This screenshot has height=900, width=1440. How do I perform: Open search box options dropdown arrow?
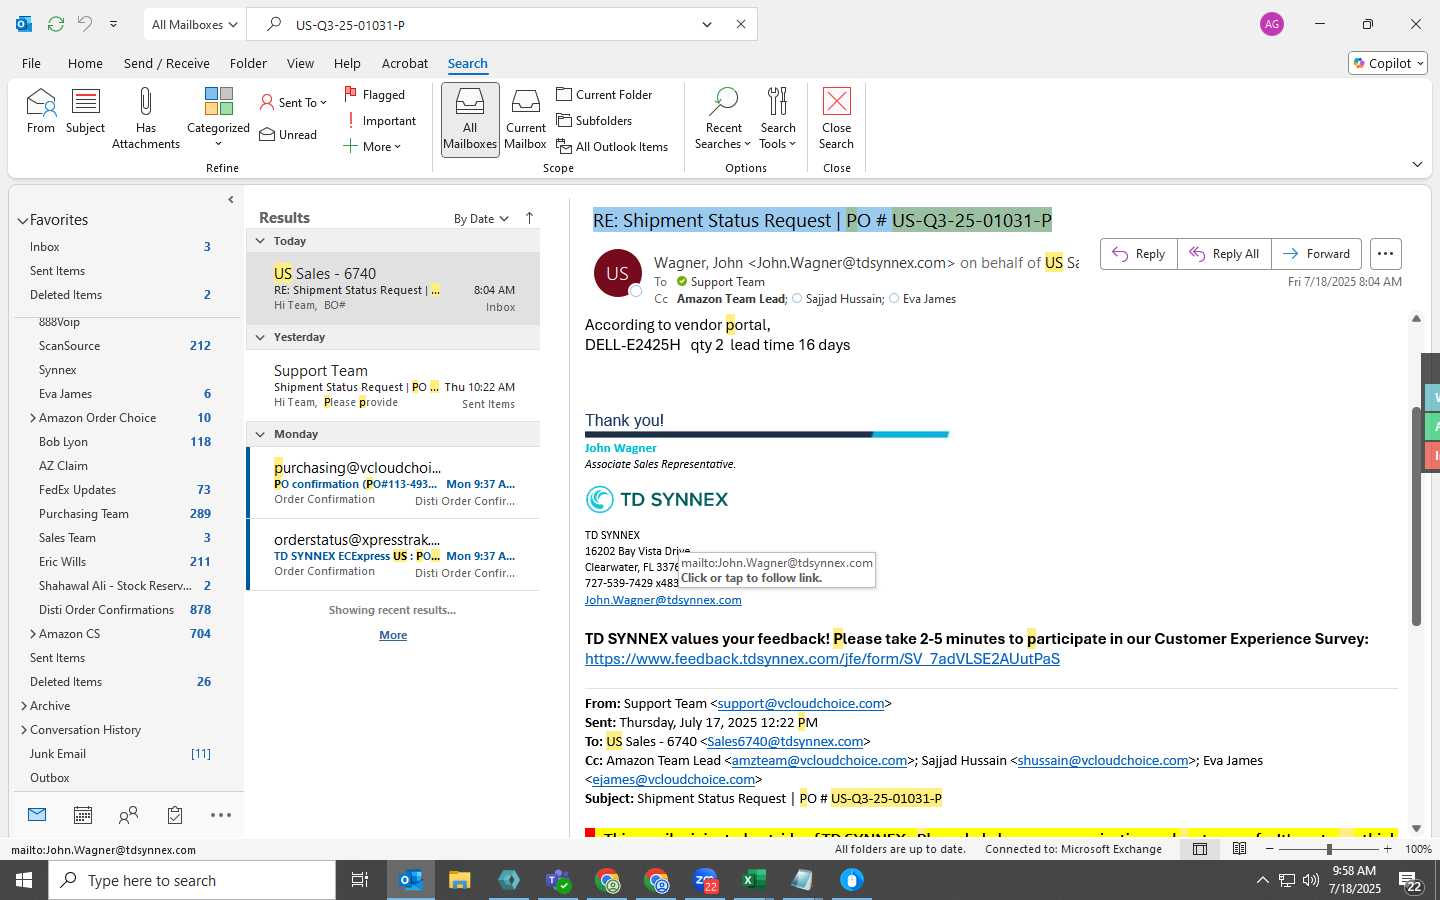pos(707,24)
